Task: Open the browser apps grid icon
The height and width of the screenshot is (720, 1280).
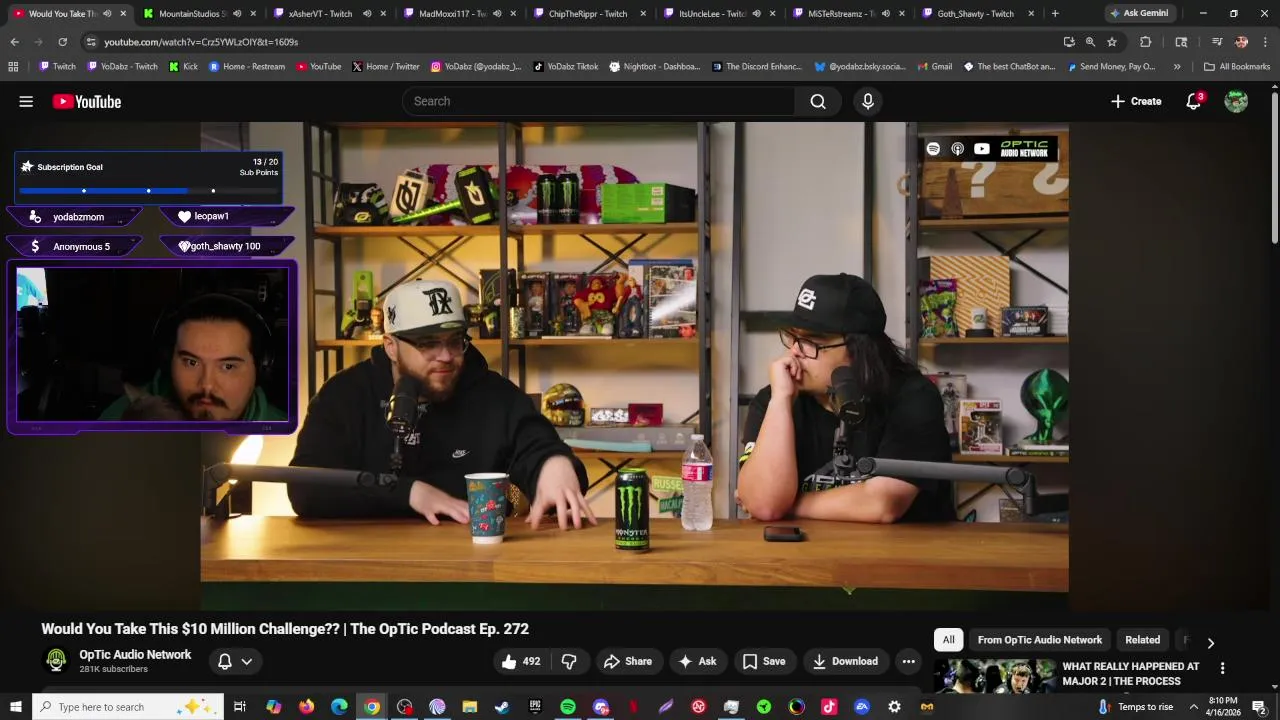Action: pyautogui.click(x=13, y=67)
